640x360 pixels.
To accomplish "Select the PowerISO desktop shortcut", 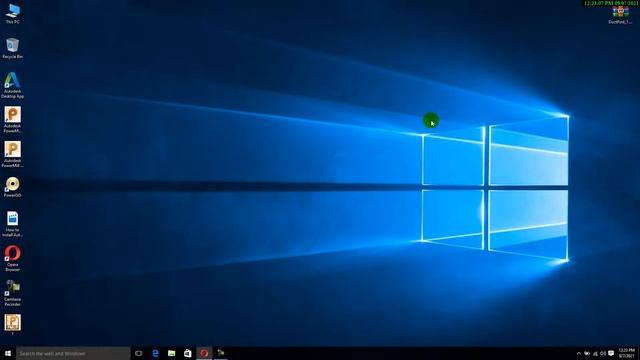I will 13,187.
